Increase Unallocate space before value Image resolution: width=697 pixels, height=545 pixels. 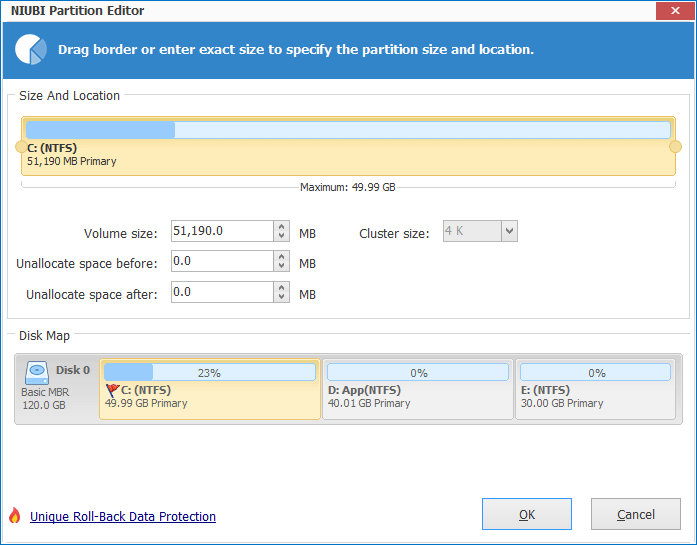pyautogui.click(x=281, y=257)
